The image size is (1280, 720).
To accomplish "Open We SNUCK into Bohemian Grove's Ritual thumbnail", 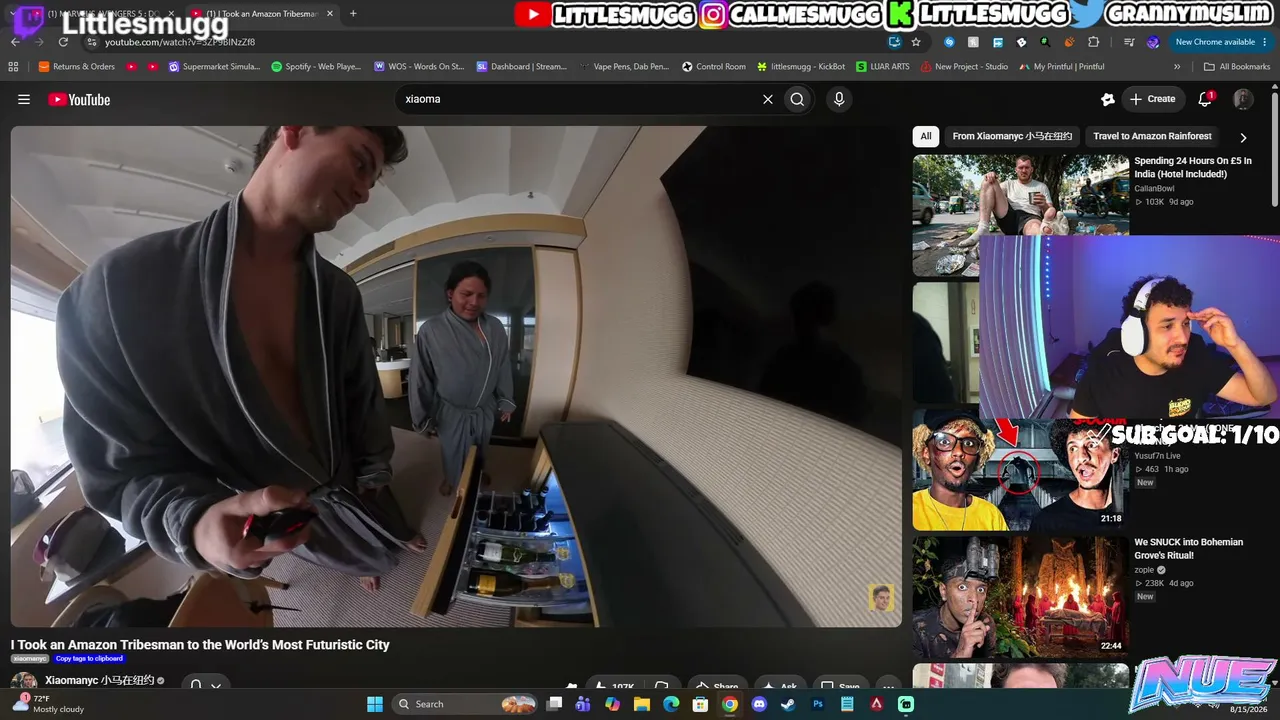I will [1020, 597].
